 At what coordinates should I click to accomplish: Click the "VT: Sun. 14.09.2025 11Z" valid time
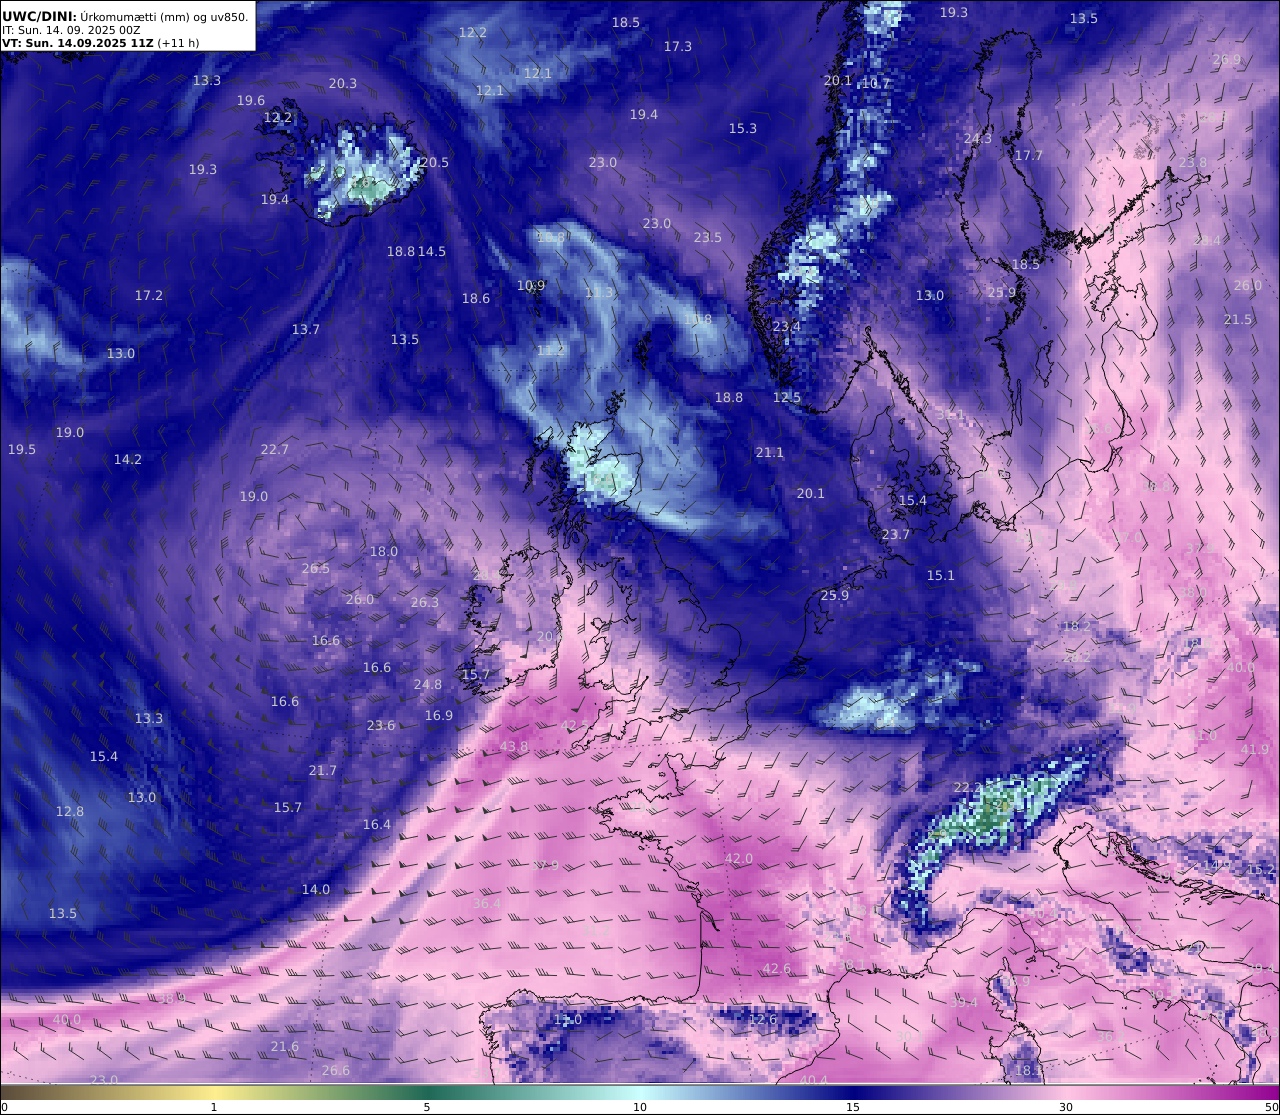tap(77, 43)
